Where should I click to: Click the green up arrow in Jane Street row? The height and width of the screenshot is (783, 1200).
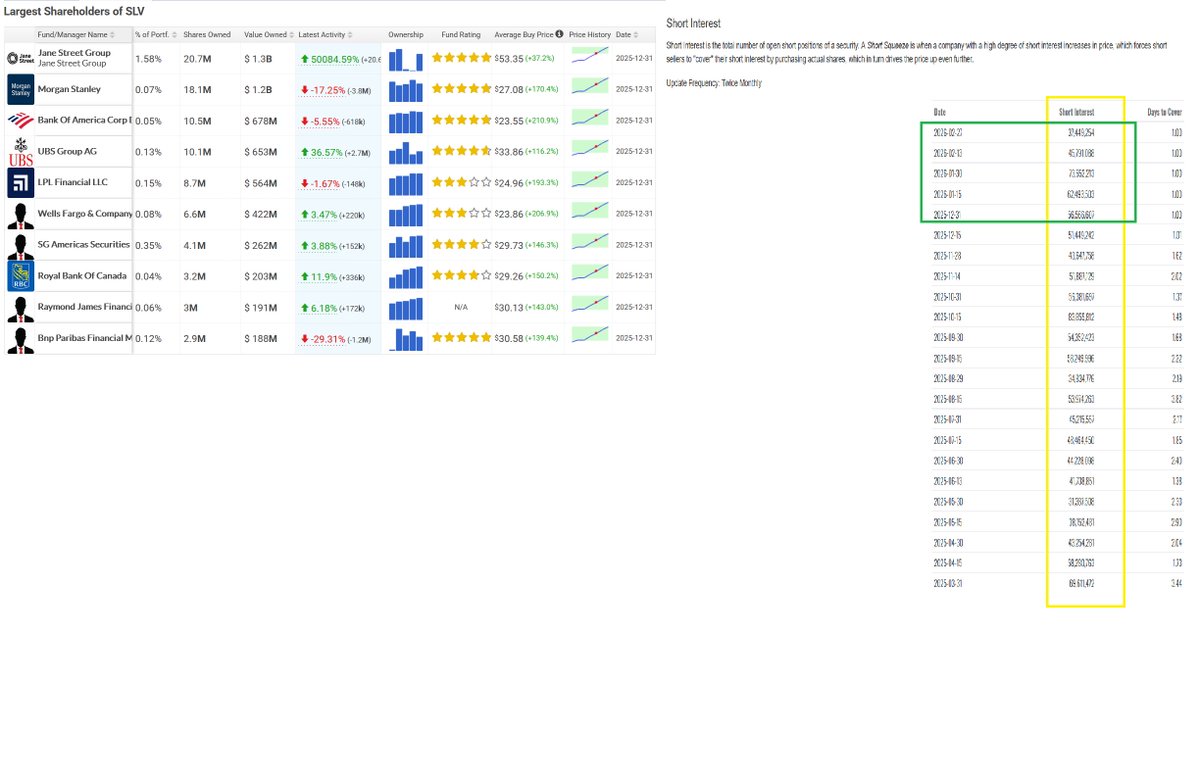tap(305, 59)
